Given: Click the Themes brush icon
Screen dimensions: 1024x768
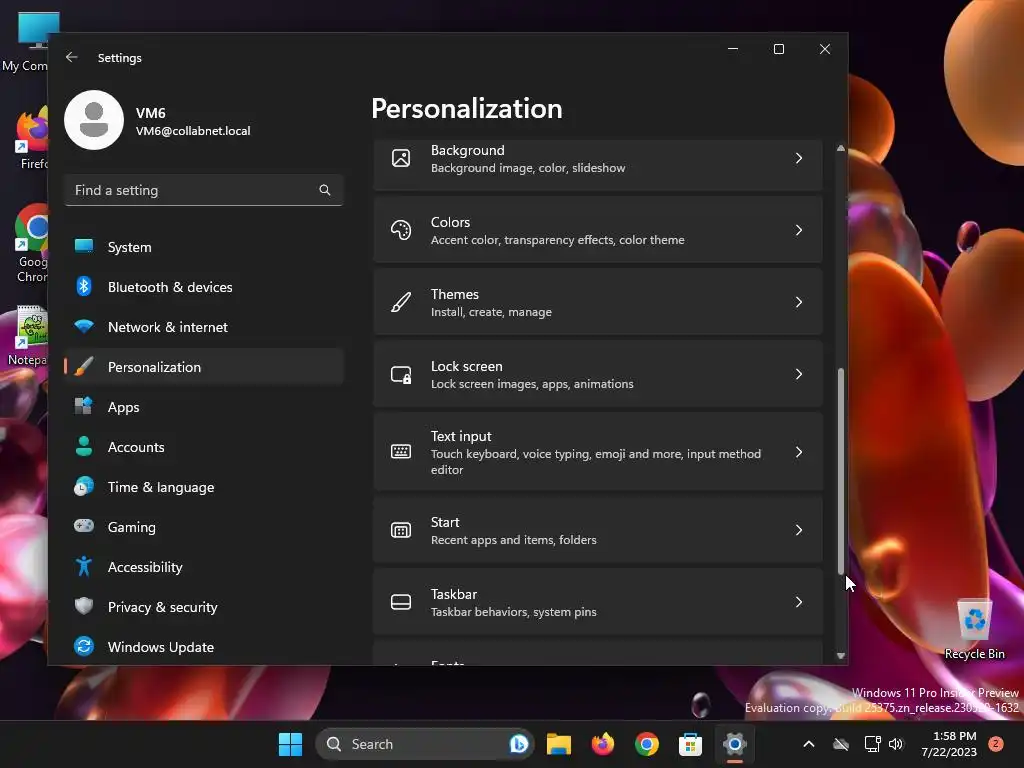Looking at the screenshot, I should pyautogui.click(x=401, y=302).
